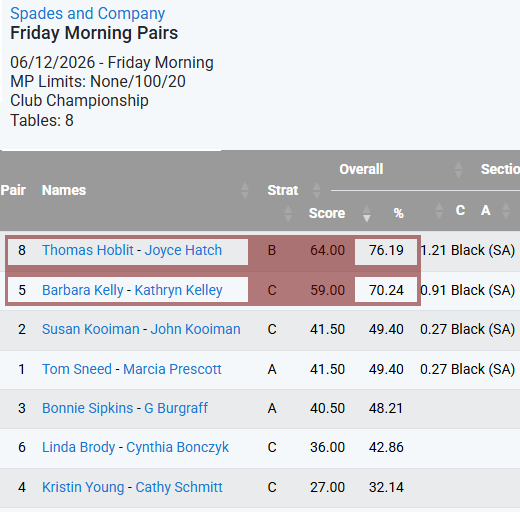
Task: Open Spades and Company club link
Action: 87,14
